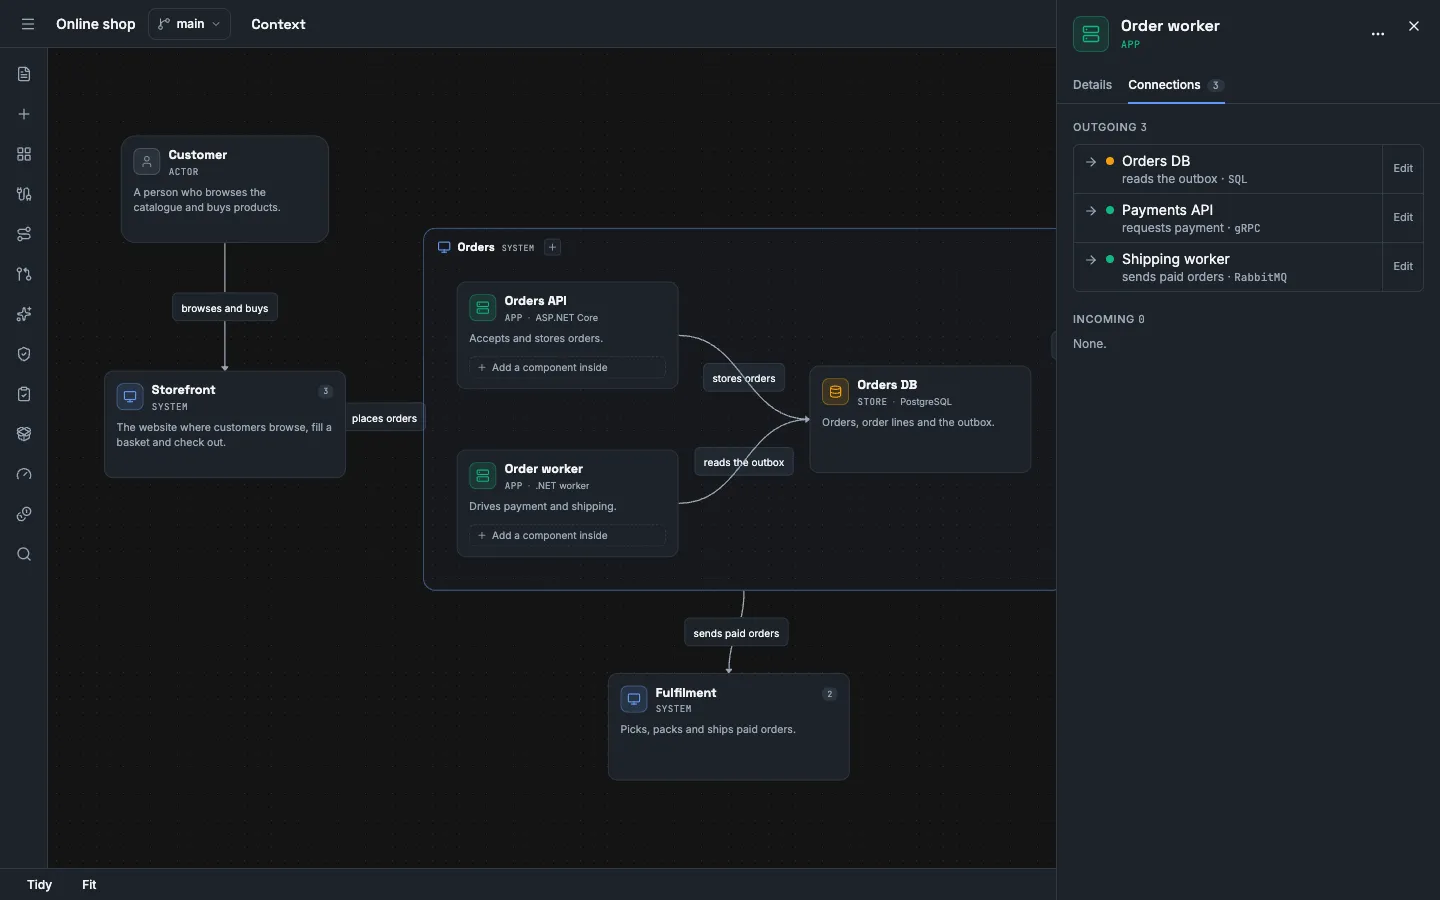Click the Context breadcrumb label
This screenshot has width=1440, height=900.
(278, 24)
